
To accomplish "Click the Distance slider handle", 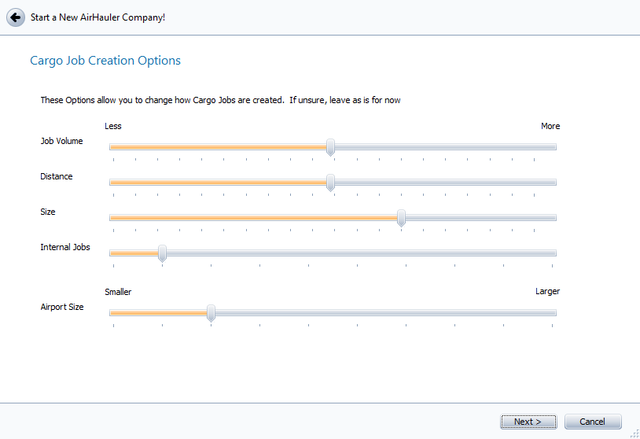I will (x=331, y=183).
